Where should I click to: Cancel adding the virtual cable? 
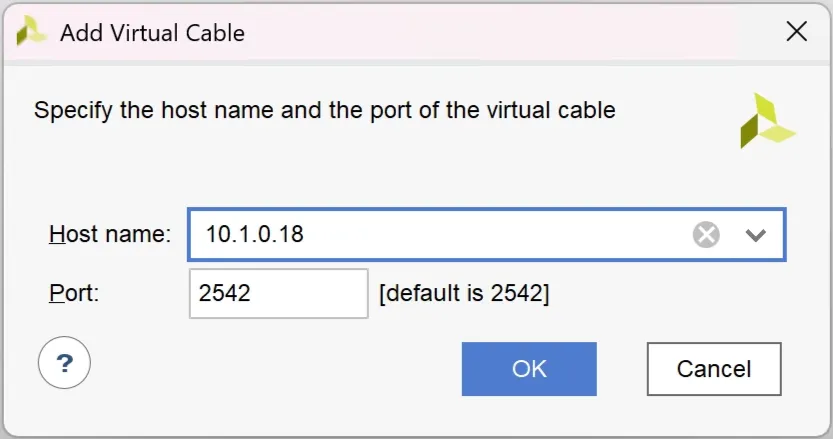click(x=713, y=368)
